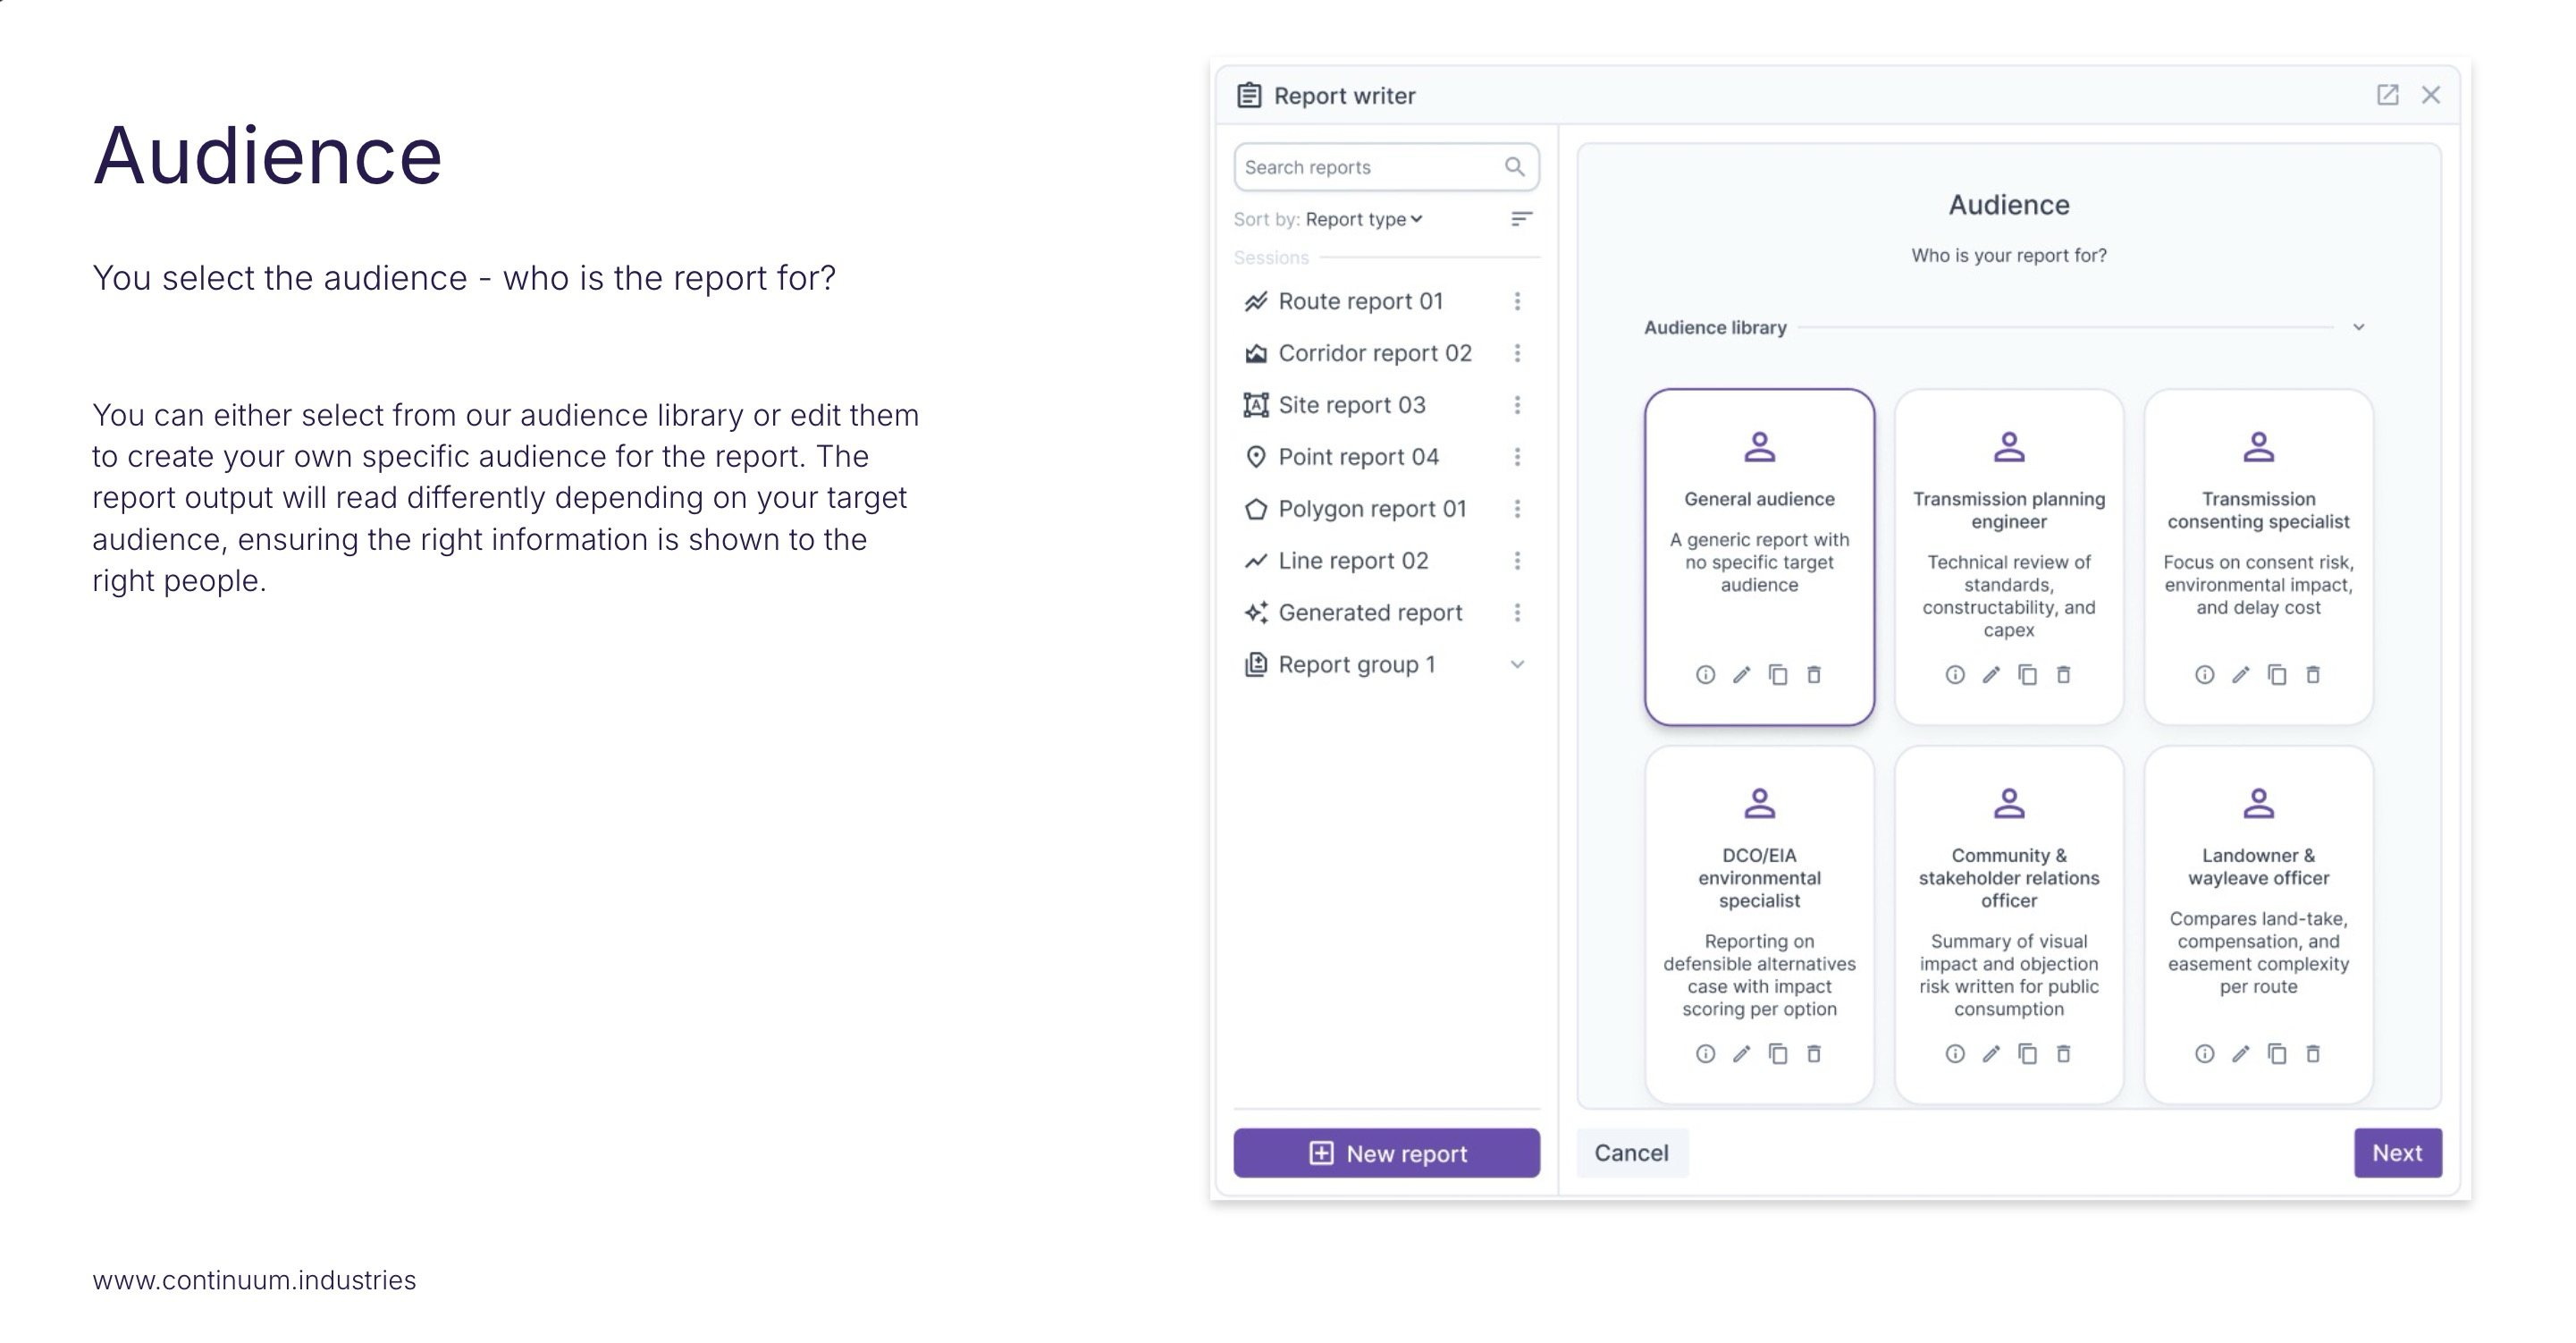Show info for DCO/EIA environmental specialist
Screen dimensions: 2576x1343
(x=1705, y=1054)
